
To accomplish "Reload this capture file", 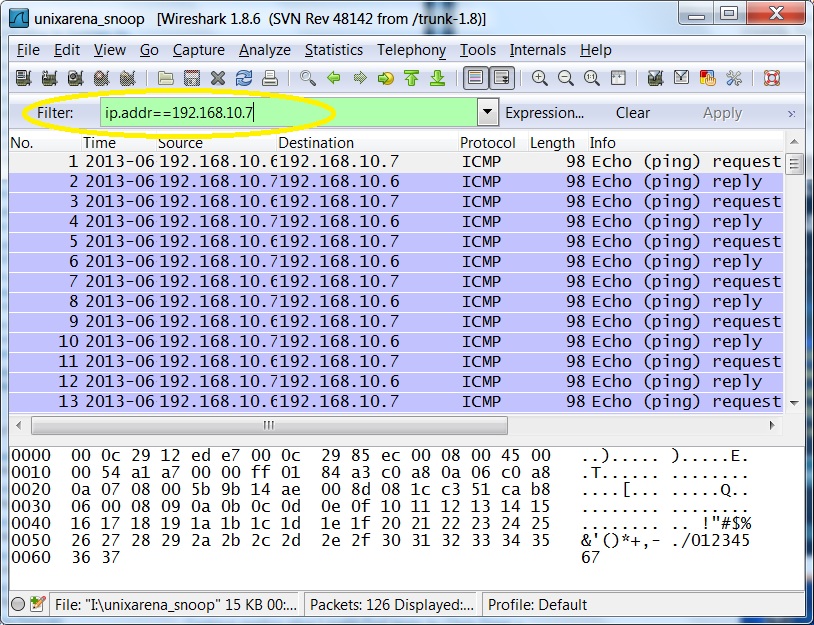I will click(x=244, y=78).
